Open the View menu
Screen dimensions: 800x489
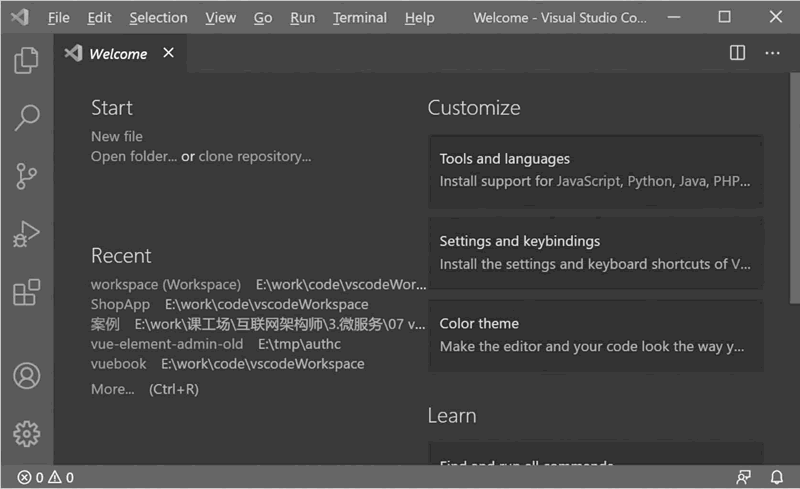(220, 18)
